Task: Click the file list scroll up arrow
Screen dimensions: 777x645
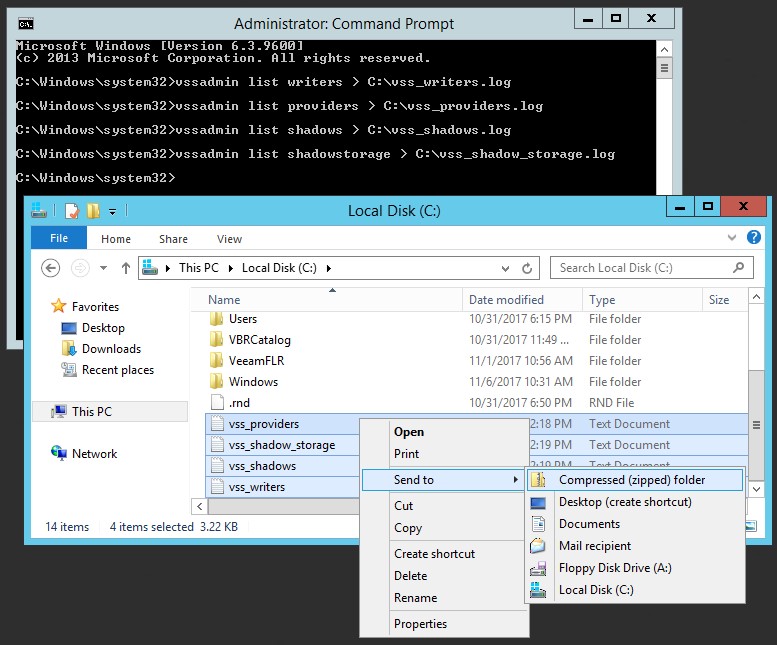Action: point(756,297)
